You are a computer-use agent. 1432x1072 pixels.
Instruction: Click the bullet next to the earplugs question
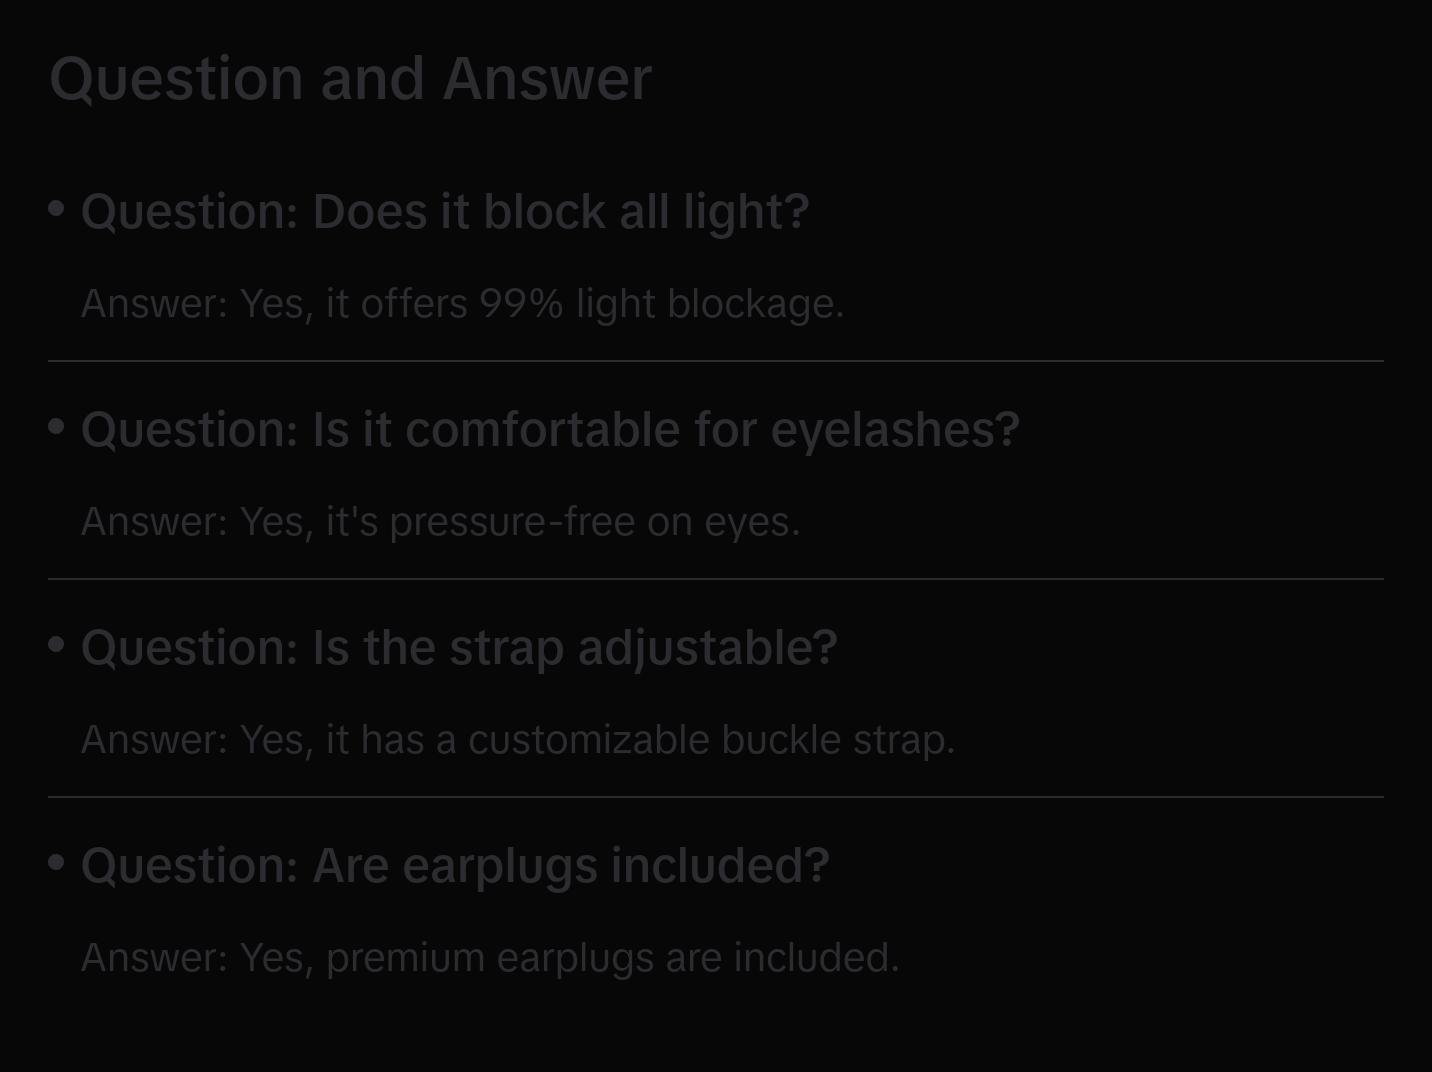tap(57, 862)
